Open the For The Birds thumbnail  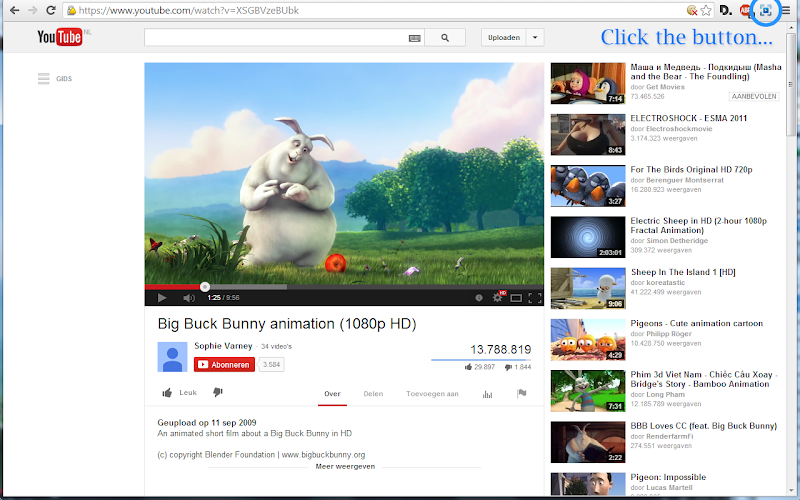pos(588,186)
